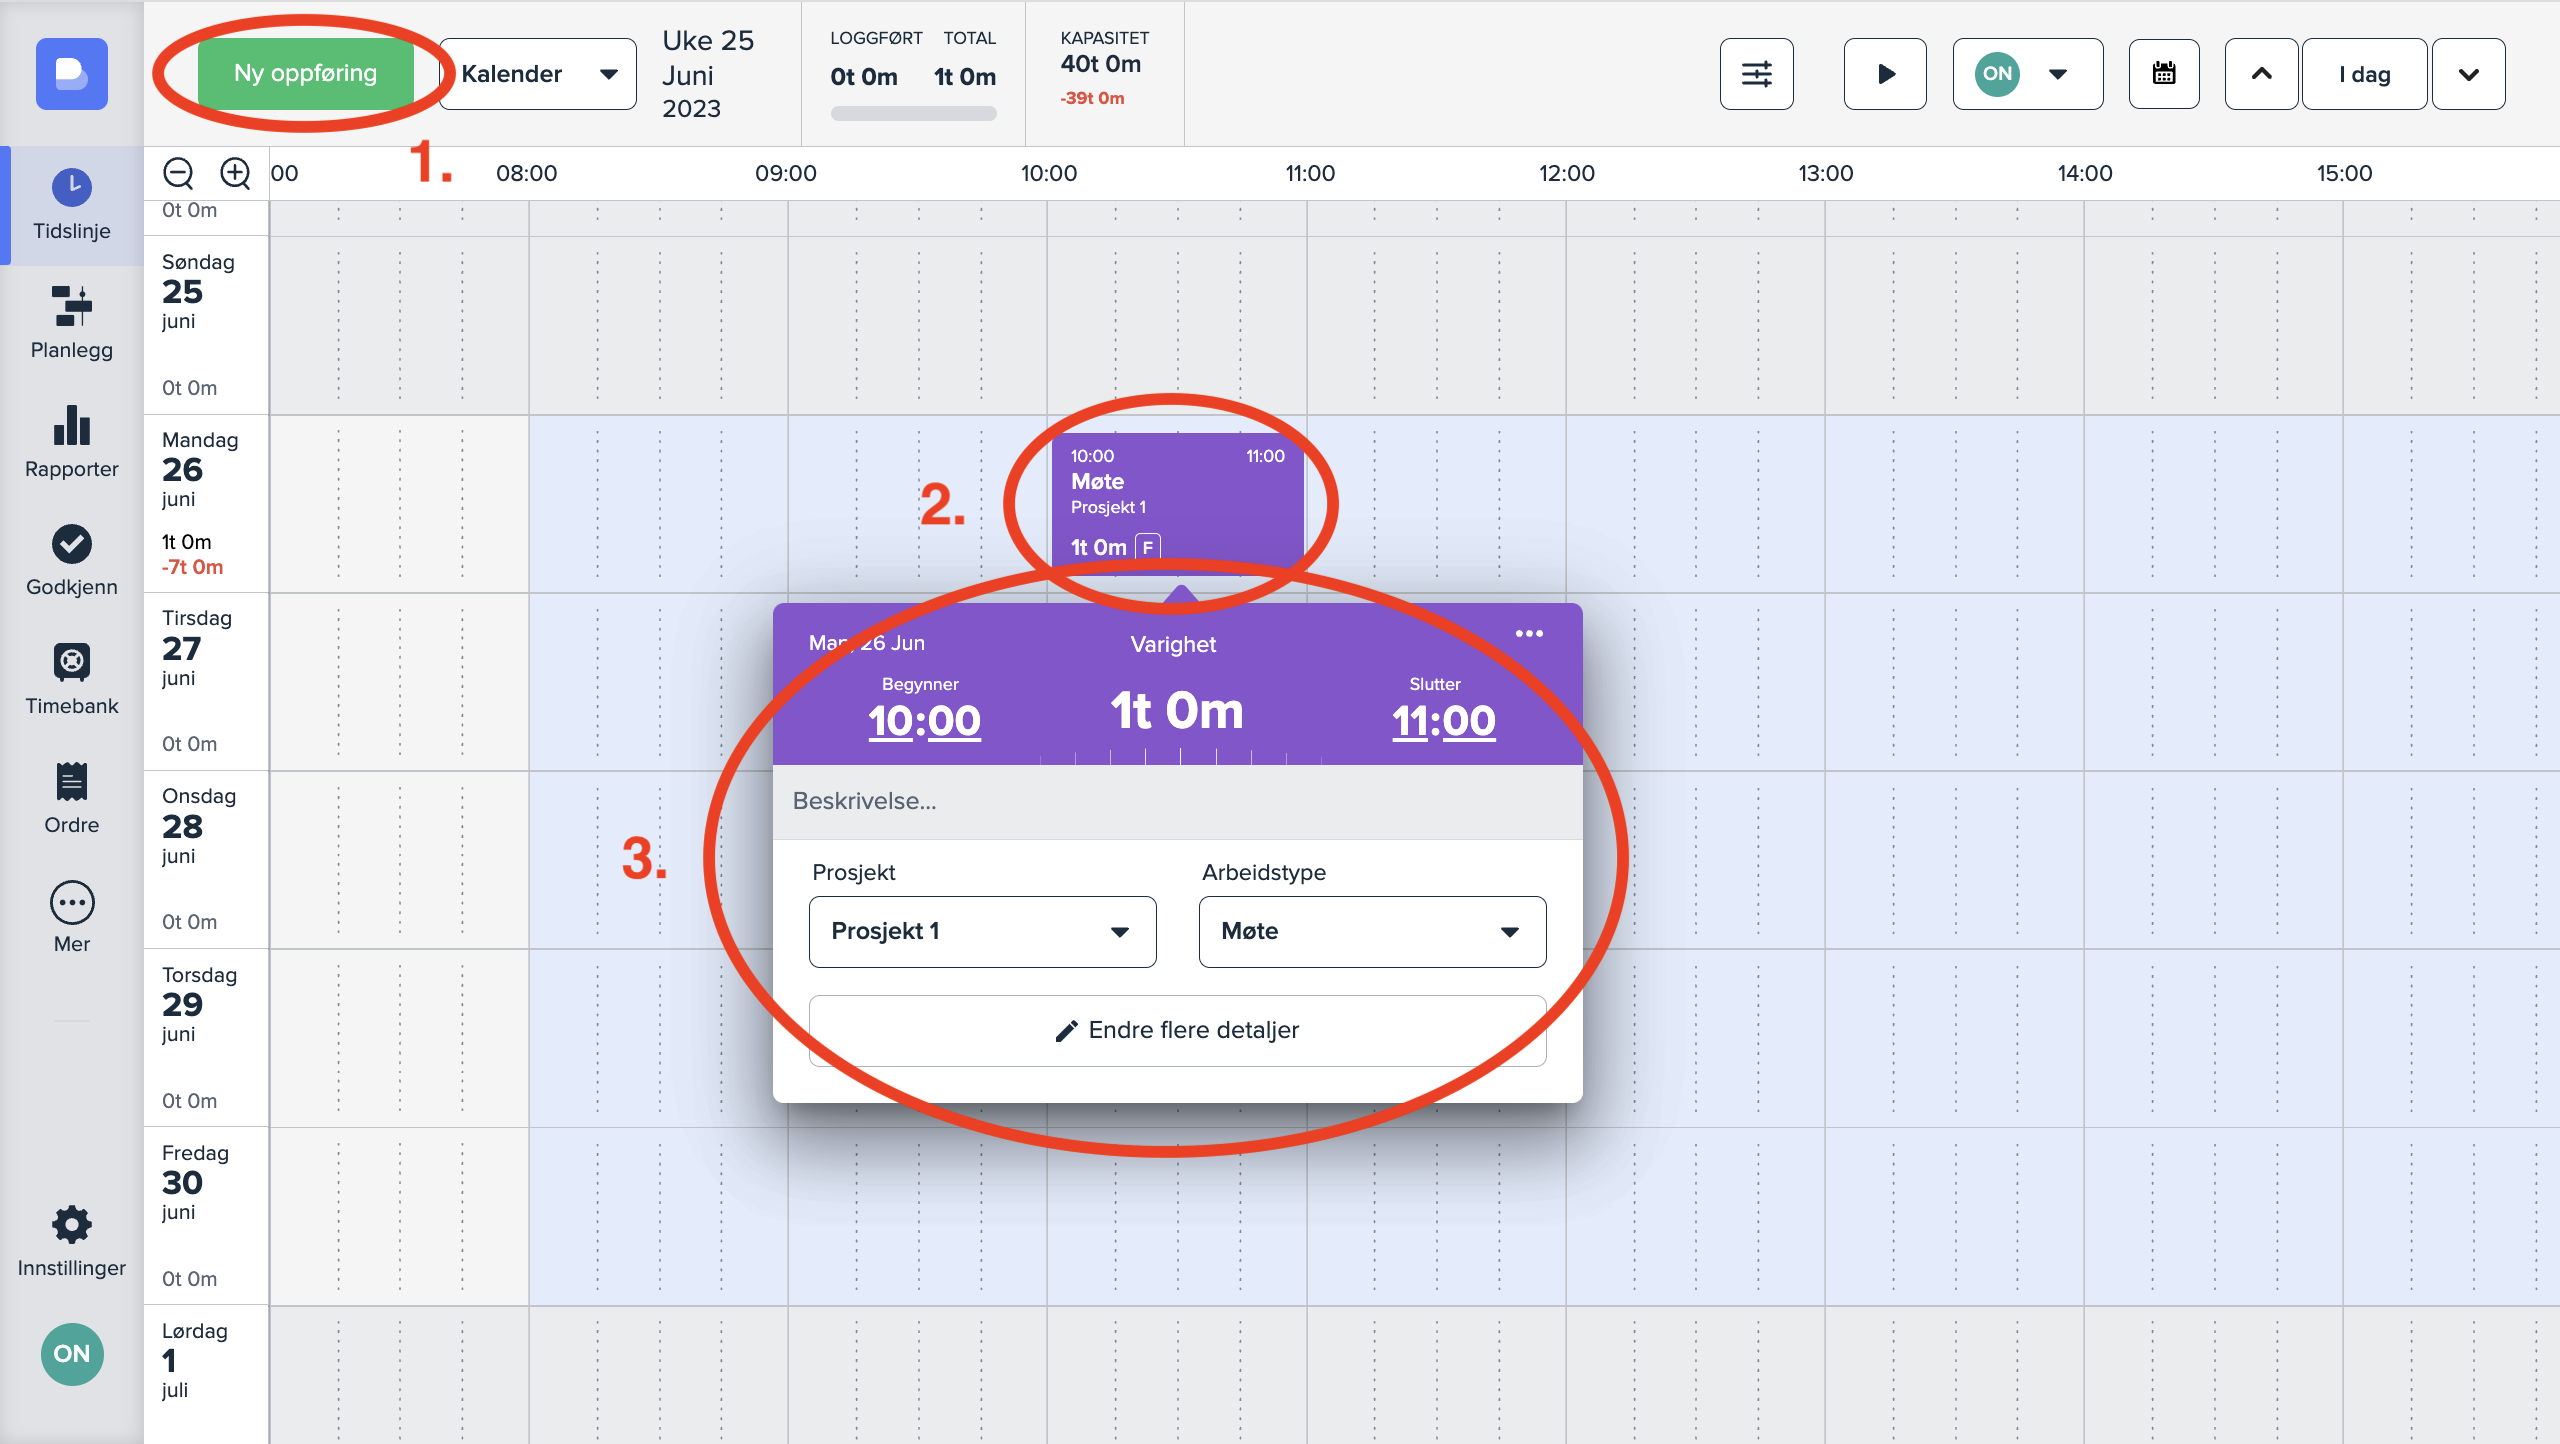Screen dimensions: 2560x1444
Task: Click the Ny oppføring button
Action: click(305, 74)
